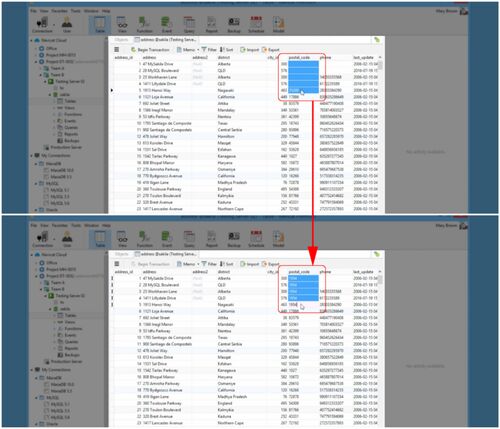Click 'Madhya Pradesh' district cell in upper table
500x429 pixels.
tap(232, 182)
